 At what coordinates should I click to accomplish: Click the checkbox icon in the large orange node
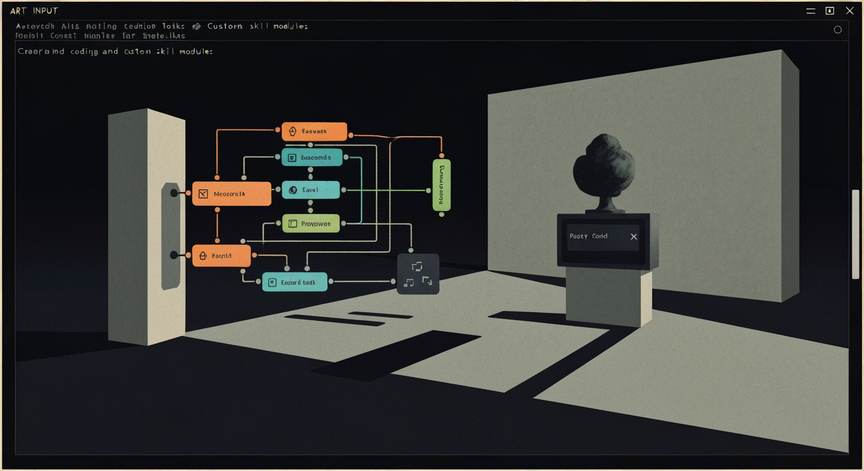point(203,194)
